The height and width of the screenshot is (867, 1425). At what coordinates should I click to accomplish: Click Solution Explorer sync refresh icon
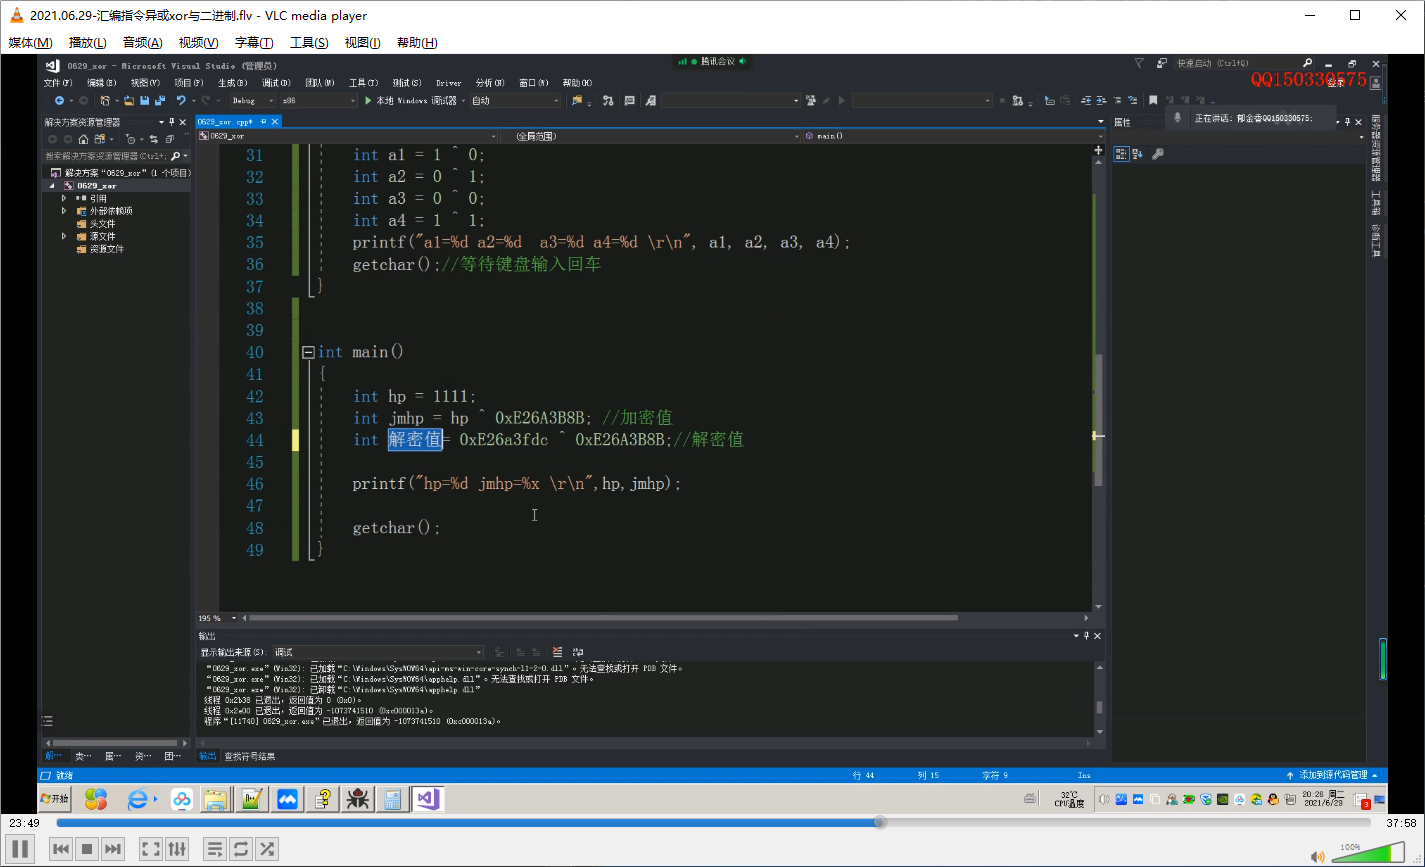pyautogui.click(x=154, y=139)
